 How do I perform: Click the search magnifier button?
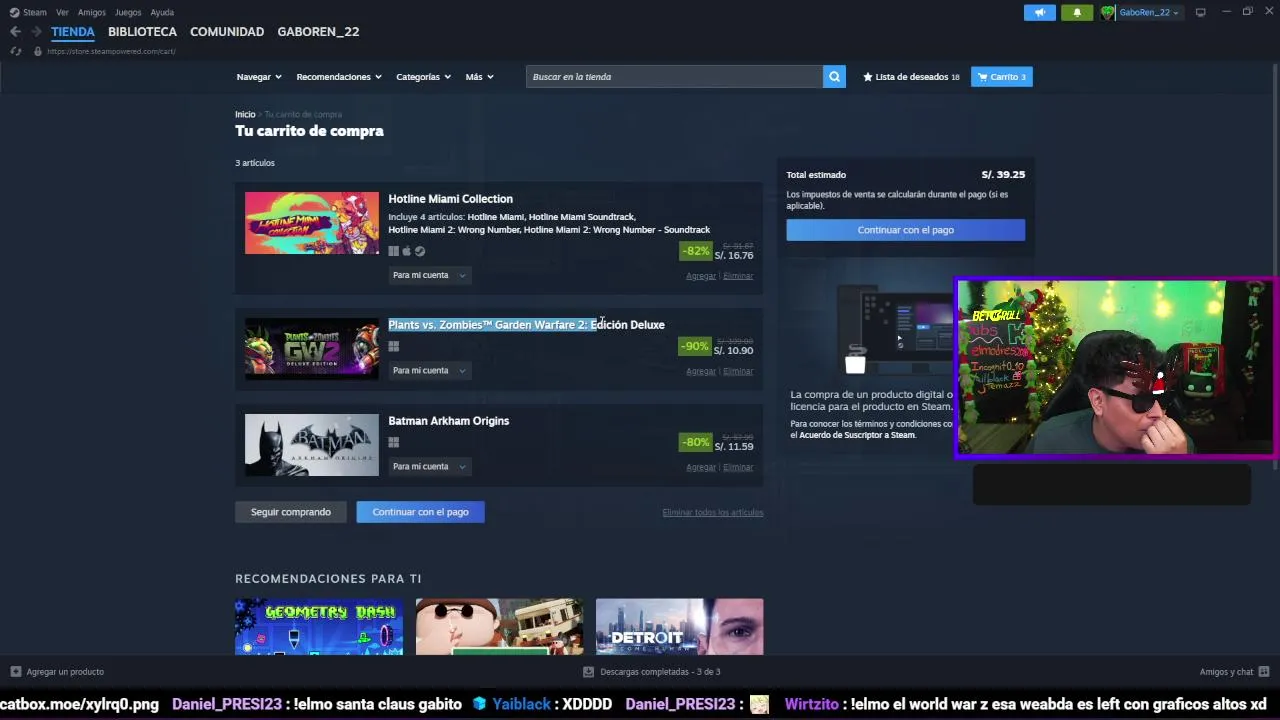tap(834, 77)
